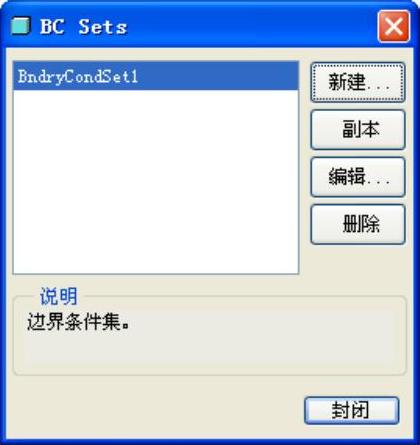The height and width of the screenshot is (445, 420).
Task: Click highlighted row right of BndryCondSet1 text
Action: (218, 76)
